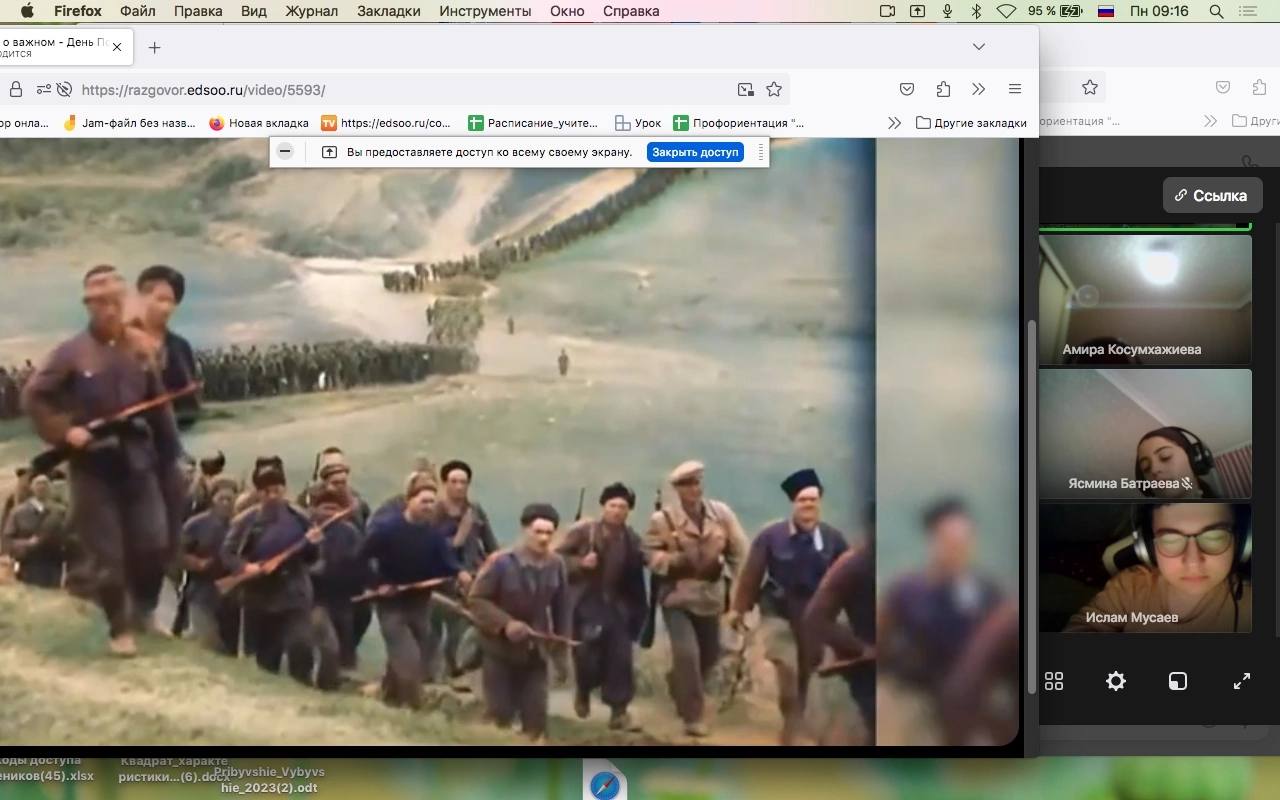This screenshot has width=1280, height=800.
Task: Open the Новая вкладка bookmark
Action: (x=259, y=123)
